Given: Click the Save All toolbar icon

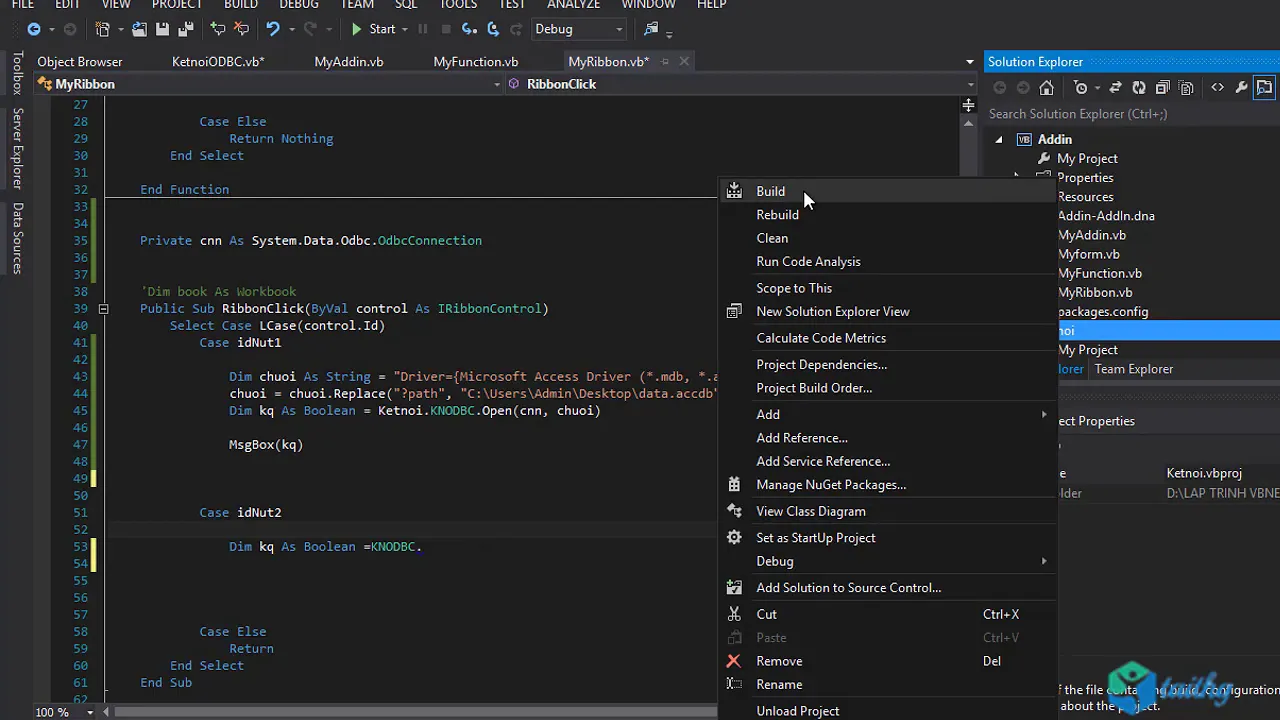Looking at the screenshot, I should 184,29.
